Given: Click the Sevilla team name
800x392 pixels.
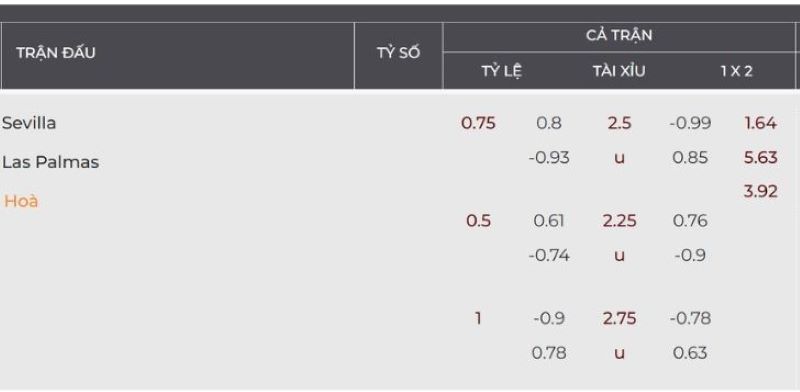Looking at the screenshot, I should click(x=29, y=123).
